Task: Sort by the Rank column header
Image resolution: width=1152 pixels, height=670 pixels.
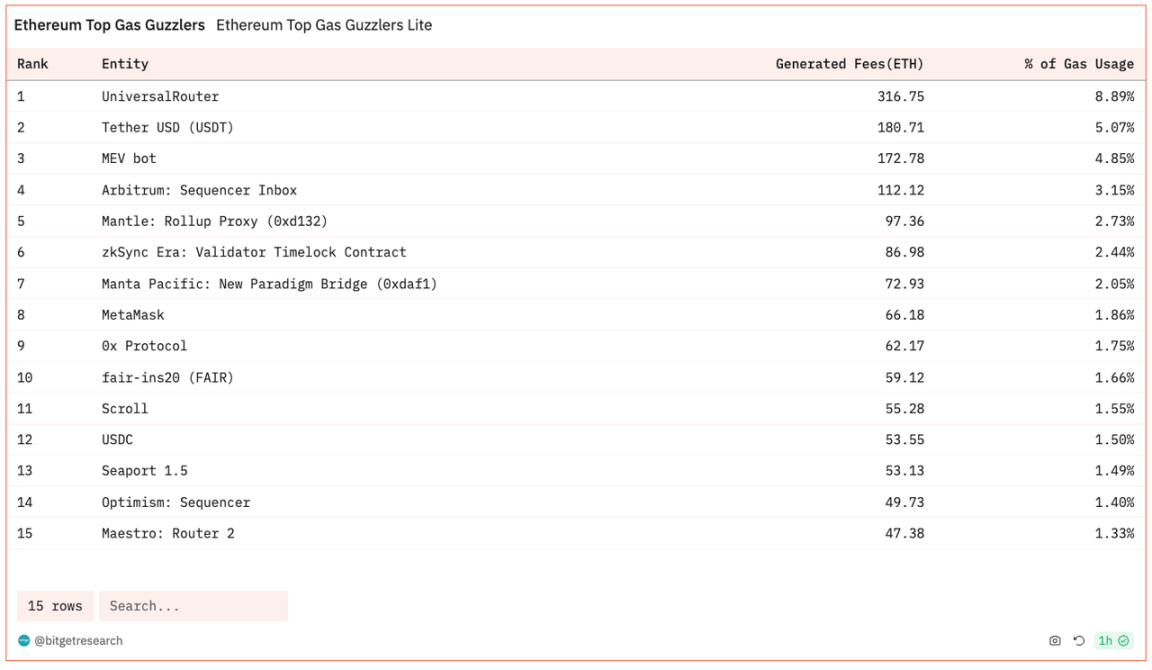Action: click(x=33, y=64)
